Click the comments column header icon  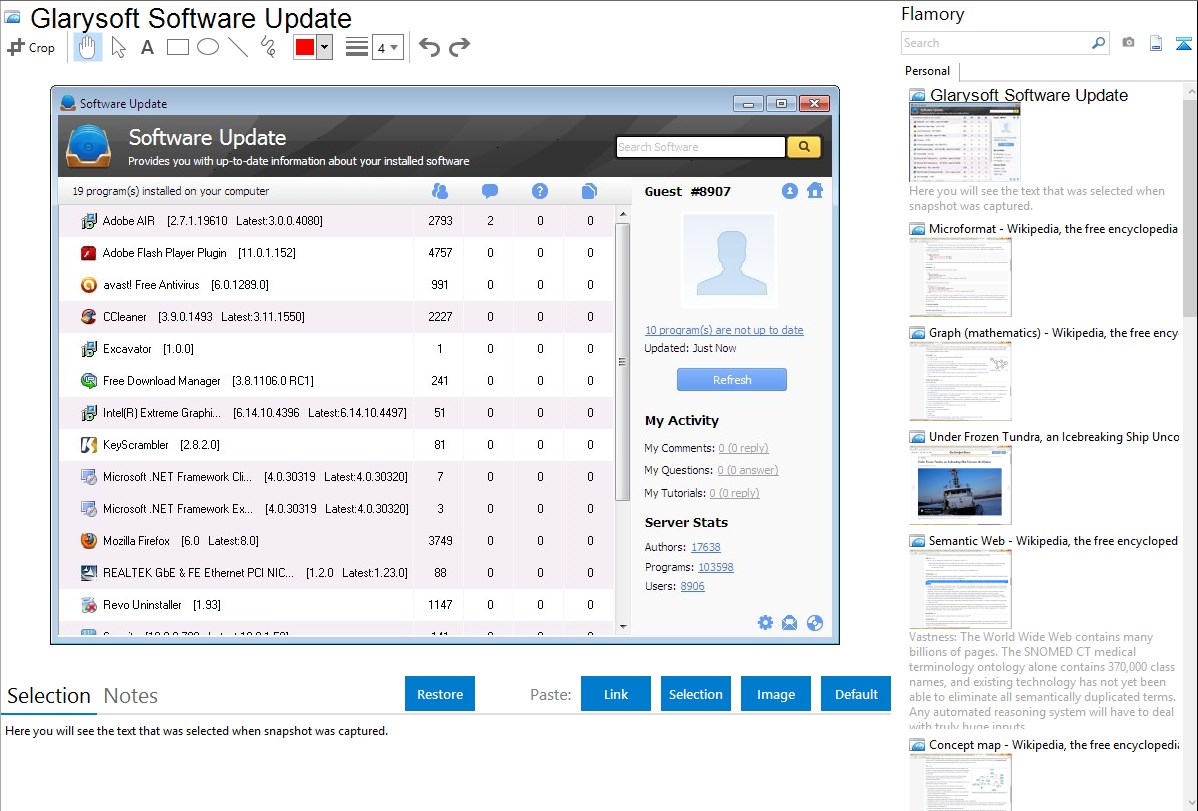pos(490,191)
